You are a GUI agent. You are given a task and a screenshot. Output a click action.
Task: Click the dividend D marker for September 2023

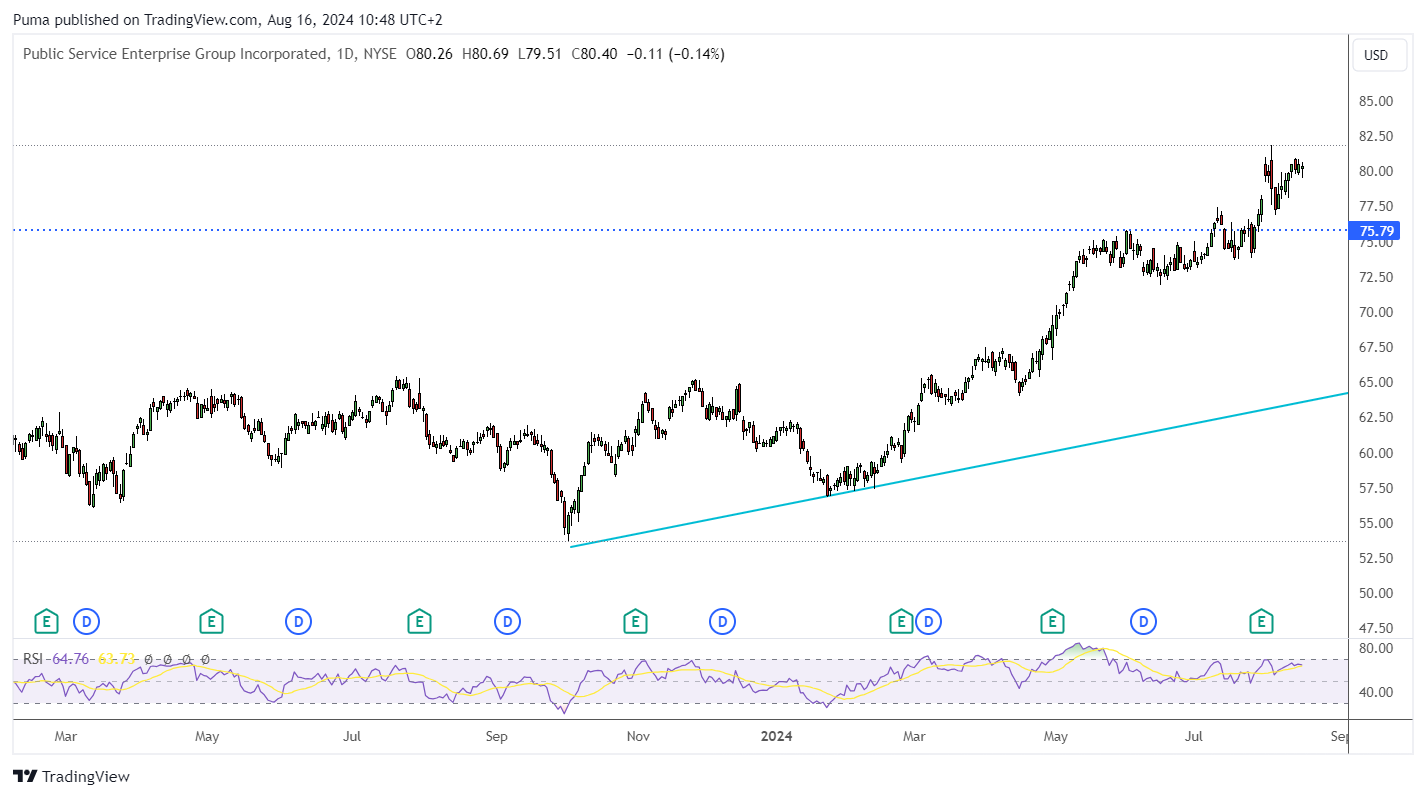point(508,622)
